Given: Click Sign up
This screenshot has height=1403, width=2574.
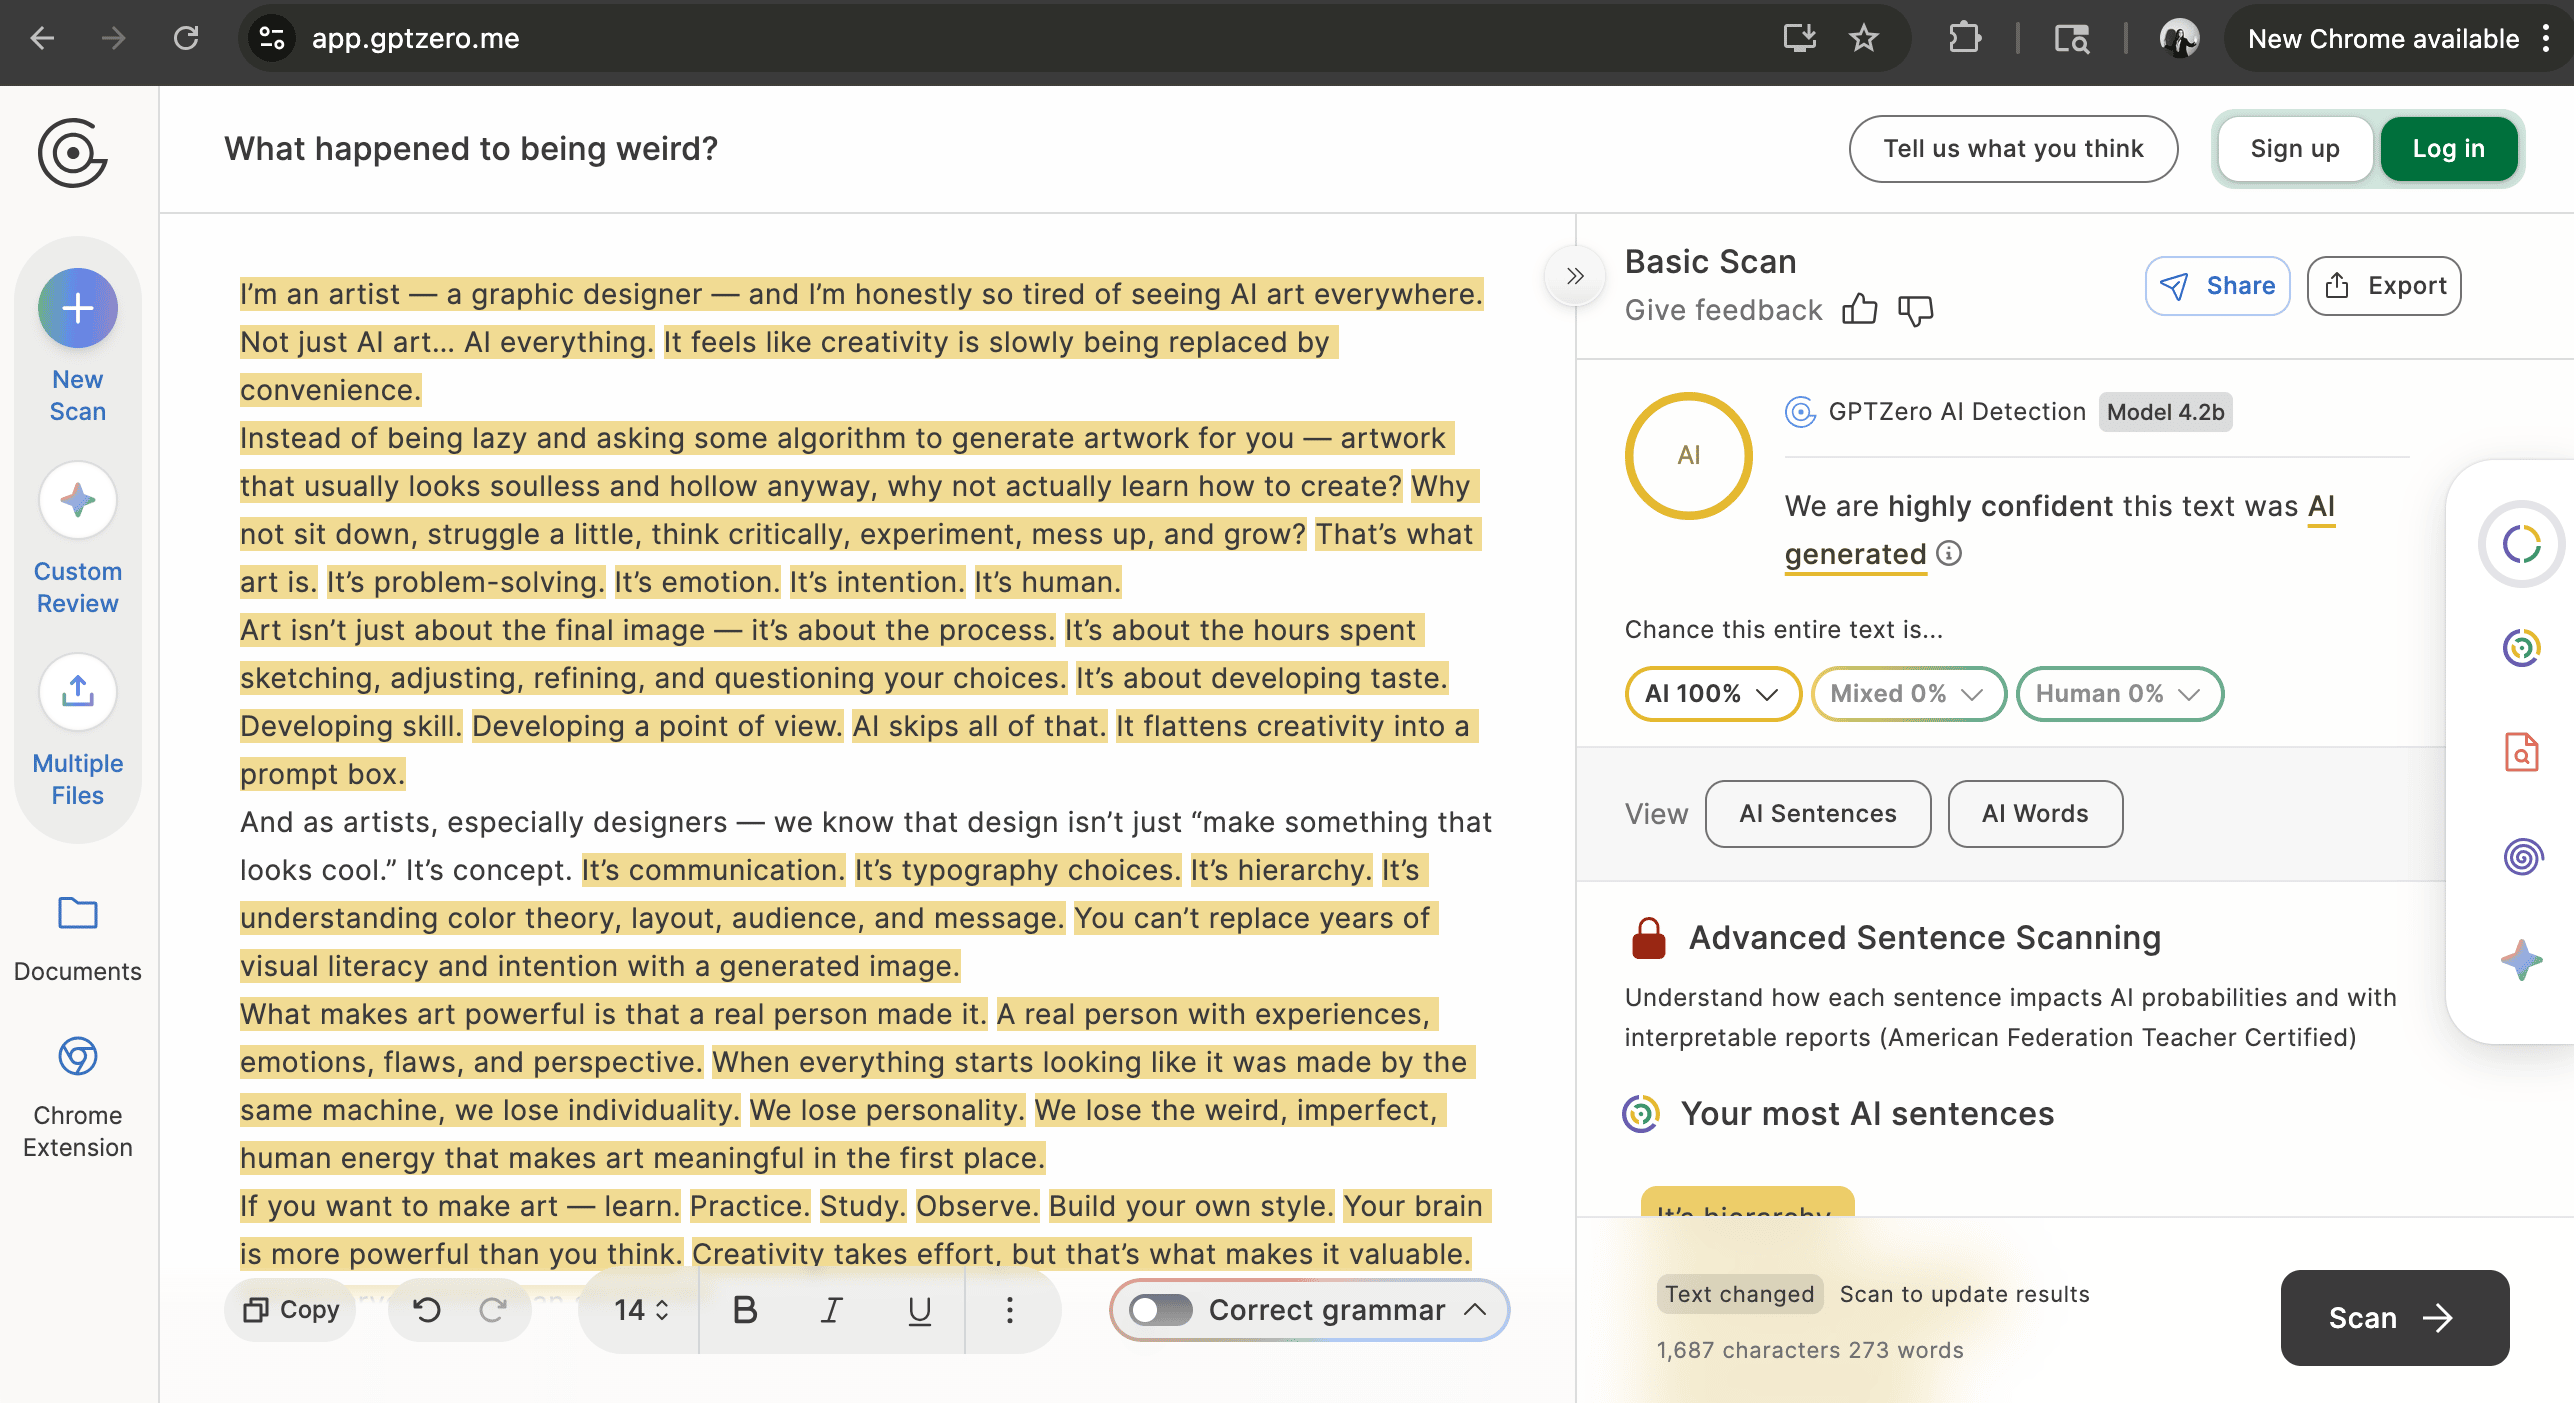Looking at the screenshot, I should [x=2295, y=149].
